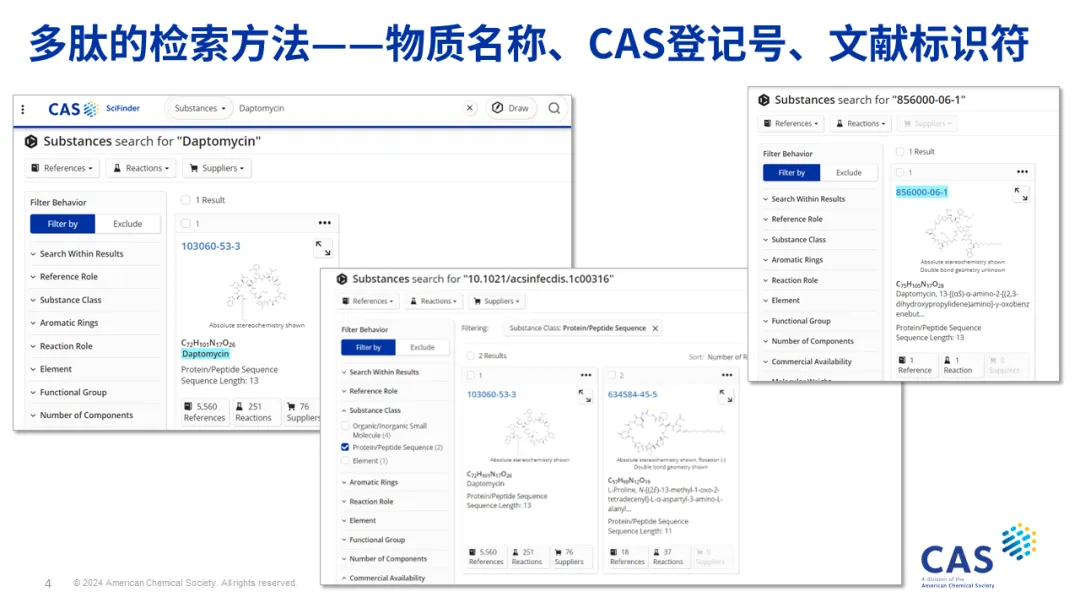Open the highlighted 856000-06-1 substance link
Viewport: 1080px width, 608px height.
[x=922, y=192]
